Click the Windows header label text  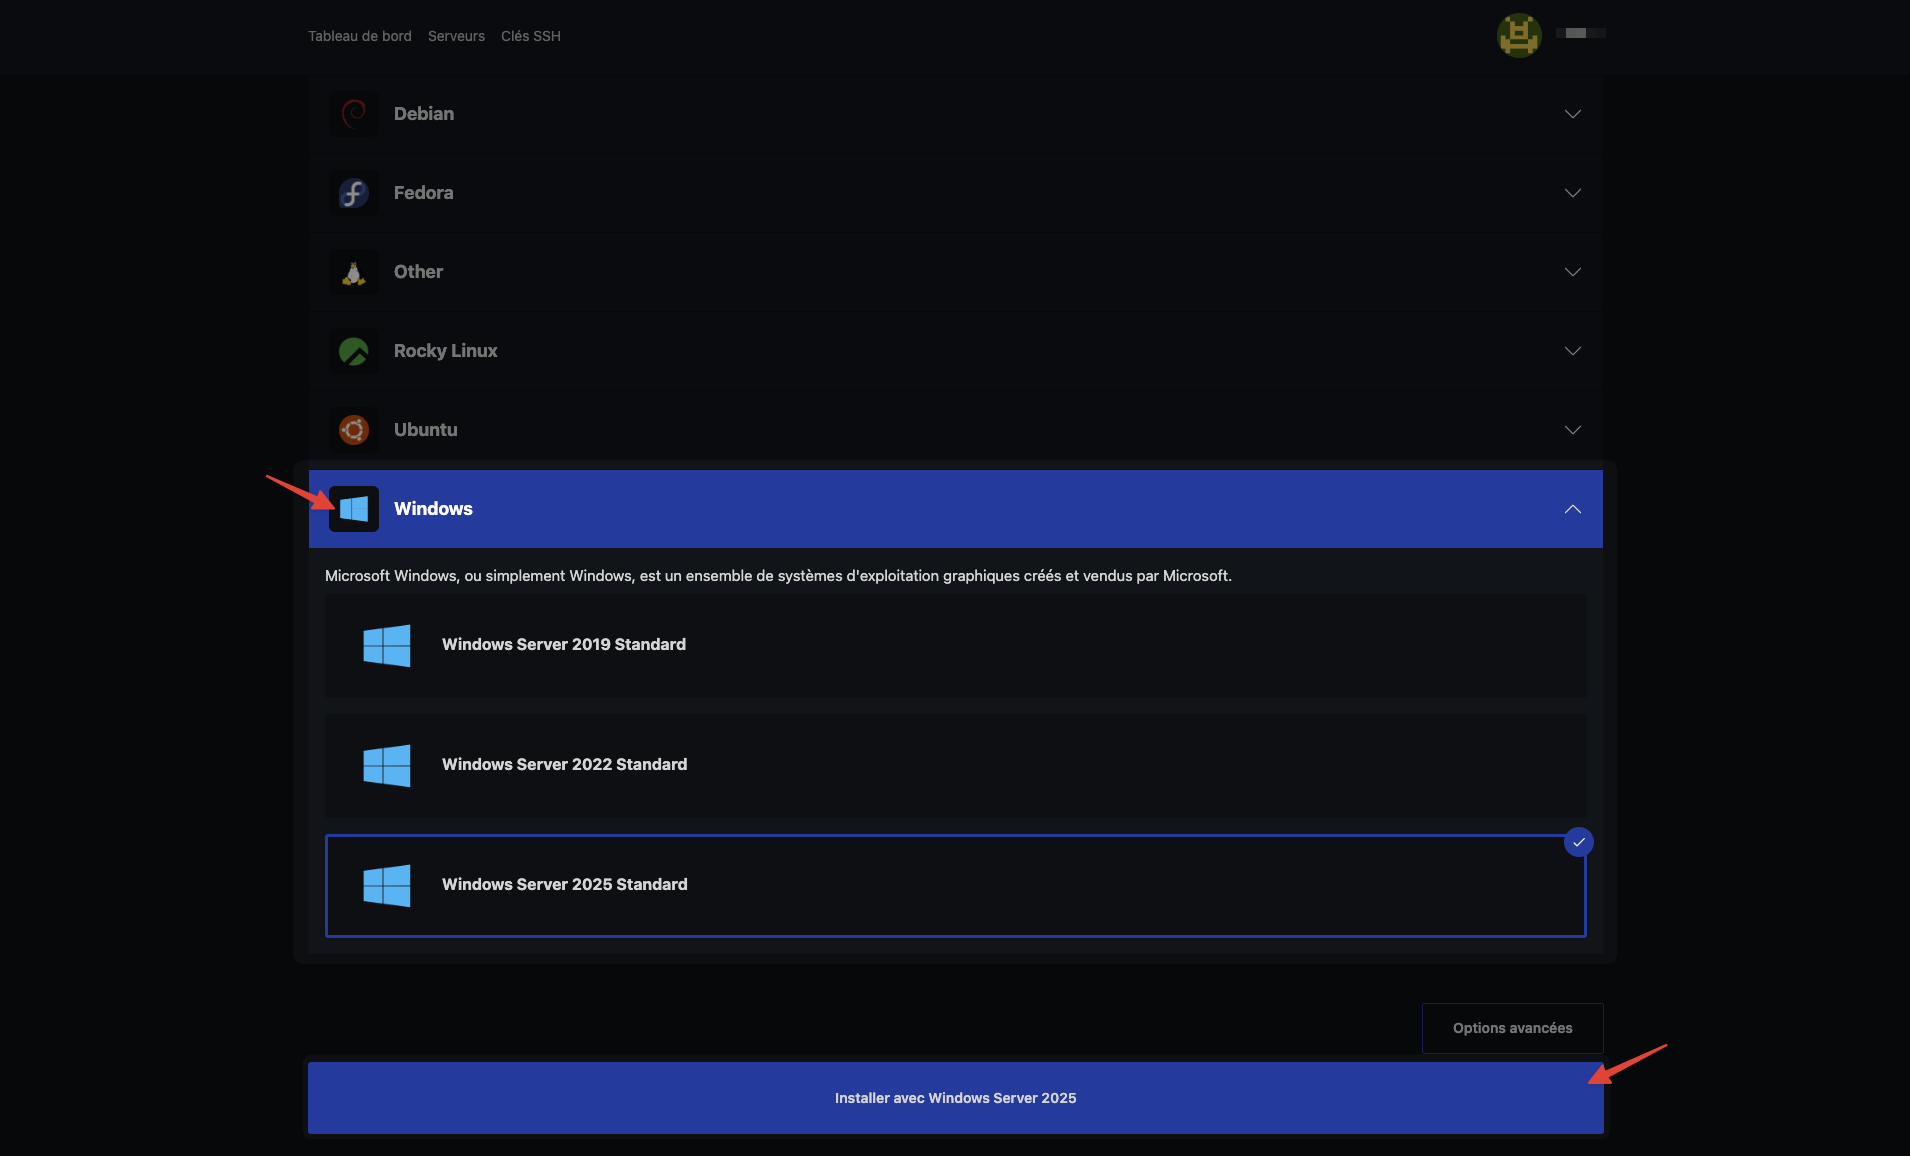[x=433, y=509]
